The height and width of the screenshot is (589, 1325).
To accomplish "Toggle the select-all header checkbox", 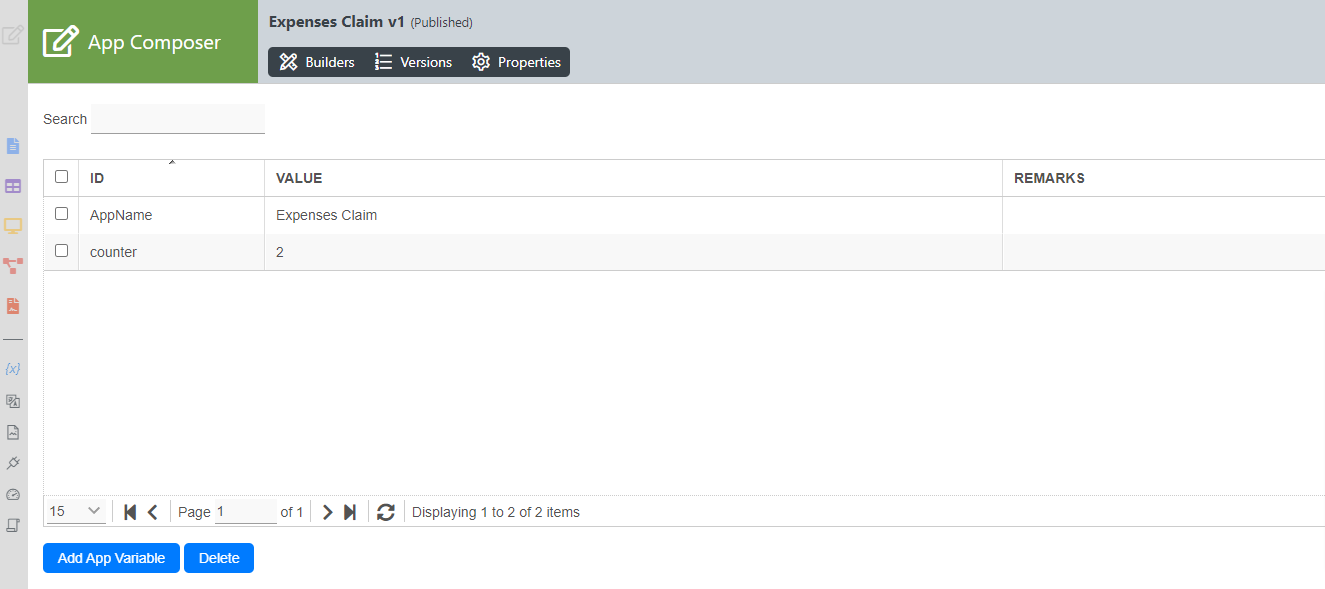I will point(62,177).
